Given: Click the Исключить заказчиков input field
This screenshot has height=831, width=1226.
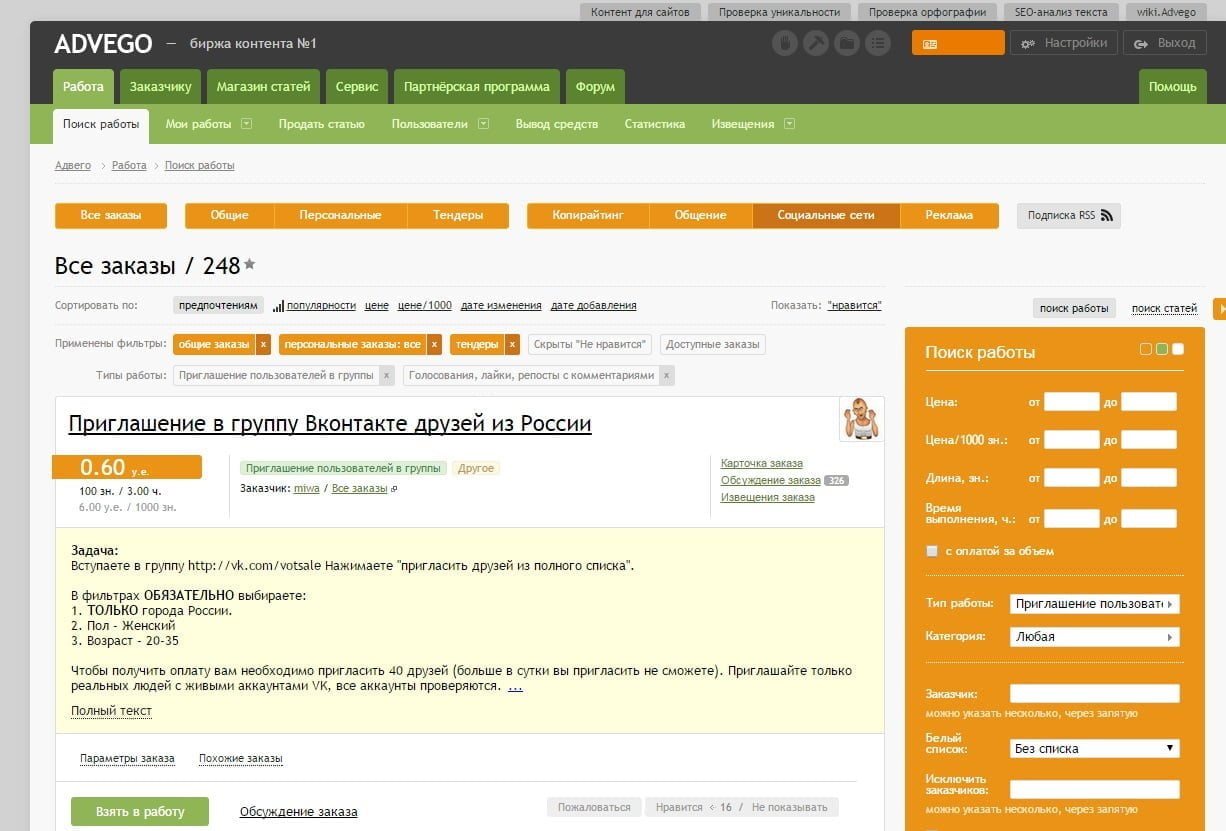Looking at the screenshot, I should 1094,789.
